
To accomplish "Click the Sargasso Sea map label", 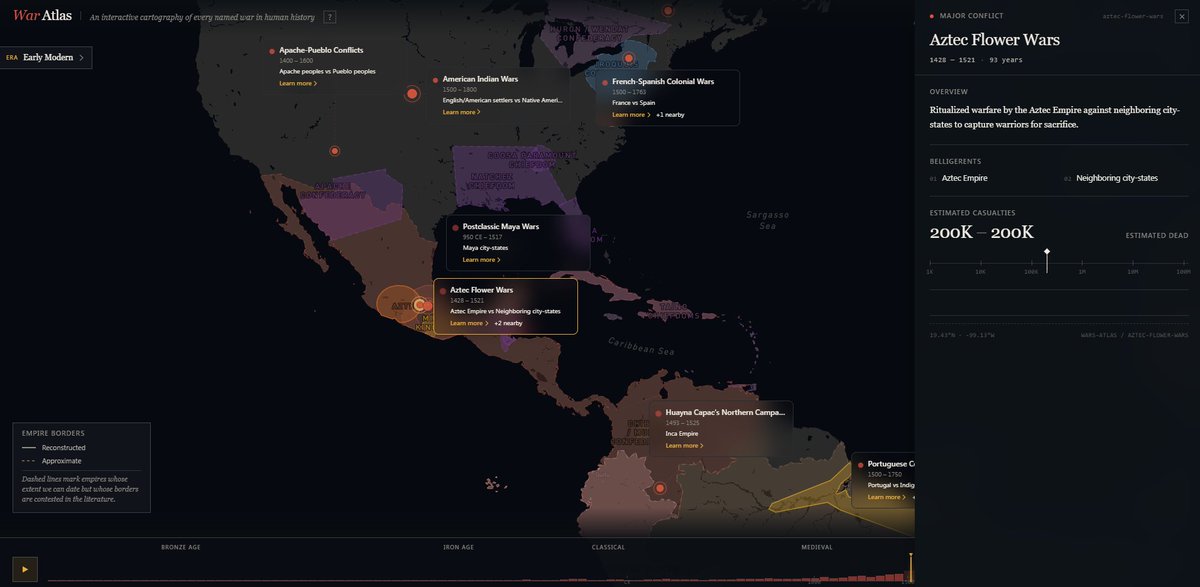I will point(768,221).
